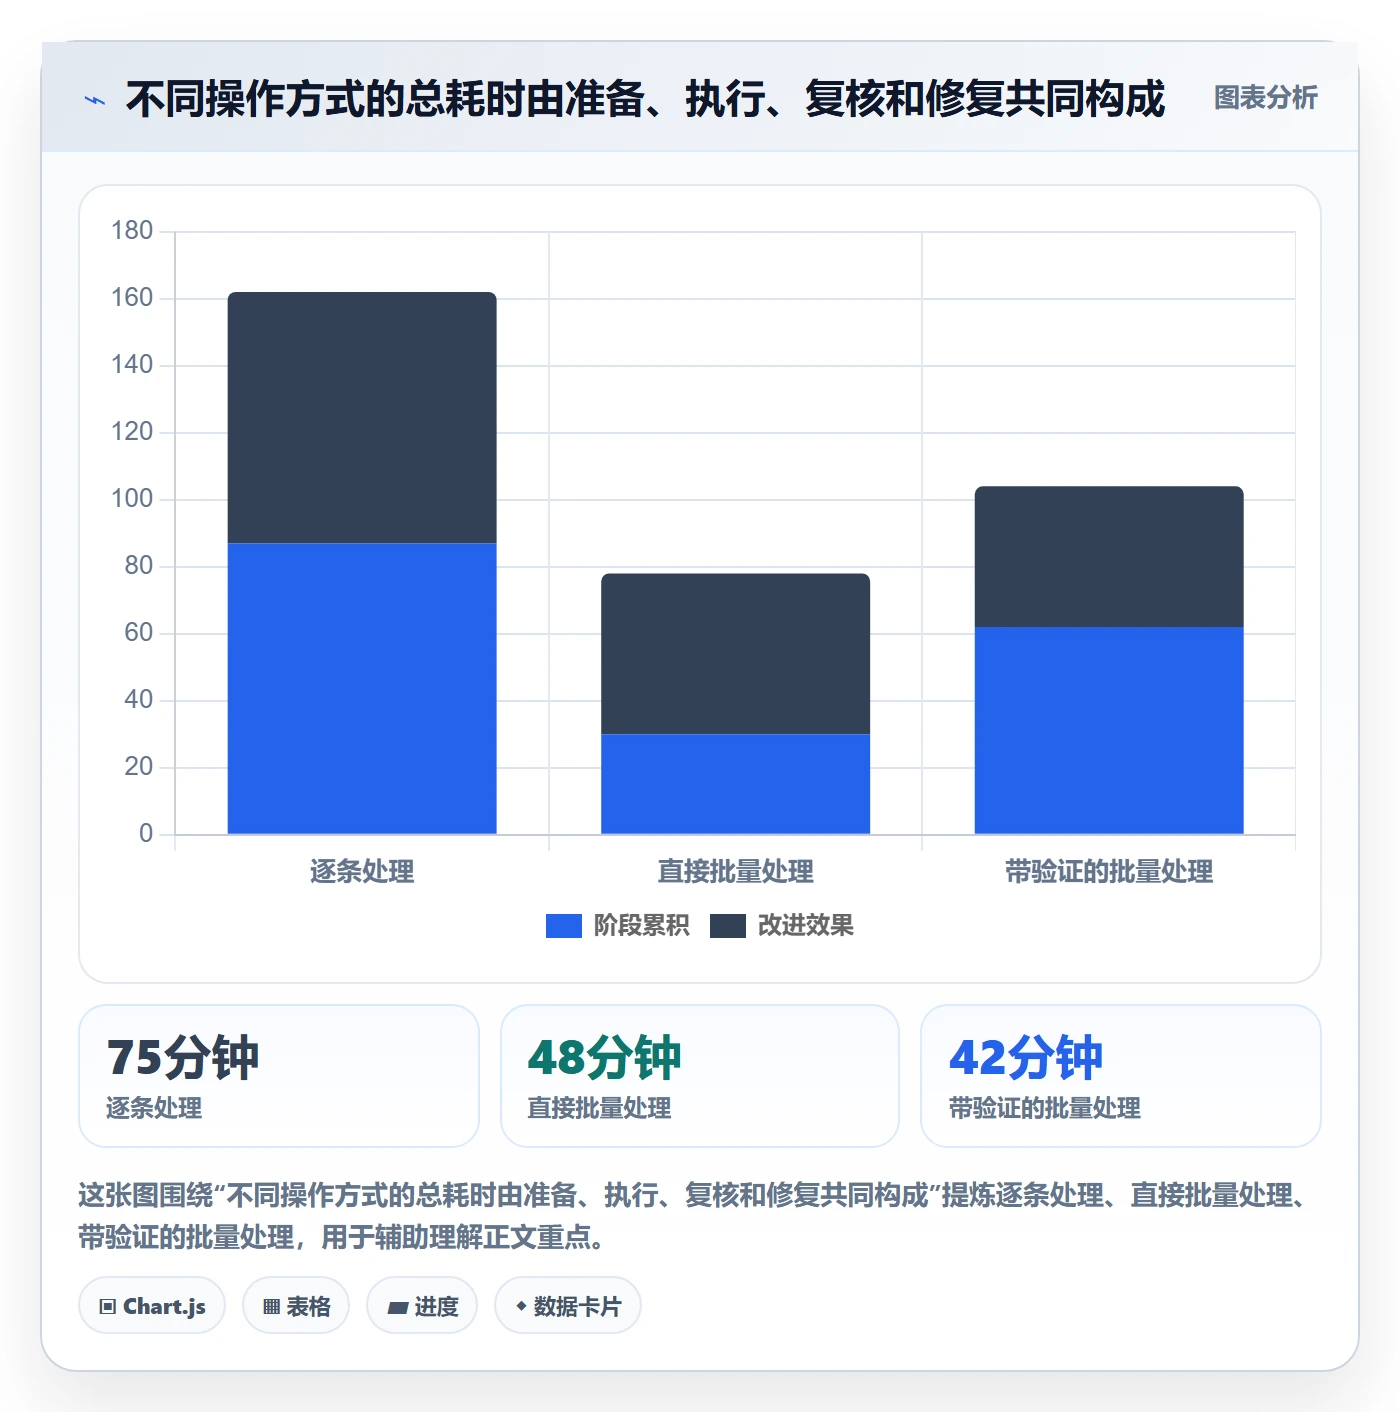
Task: Click the 直接批量处理 x-axis label
Action: coord(735,872)
